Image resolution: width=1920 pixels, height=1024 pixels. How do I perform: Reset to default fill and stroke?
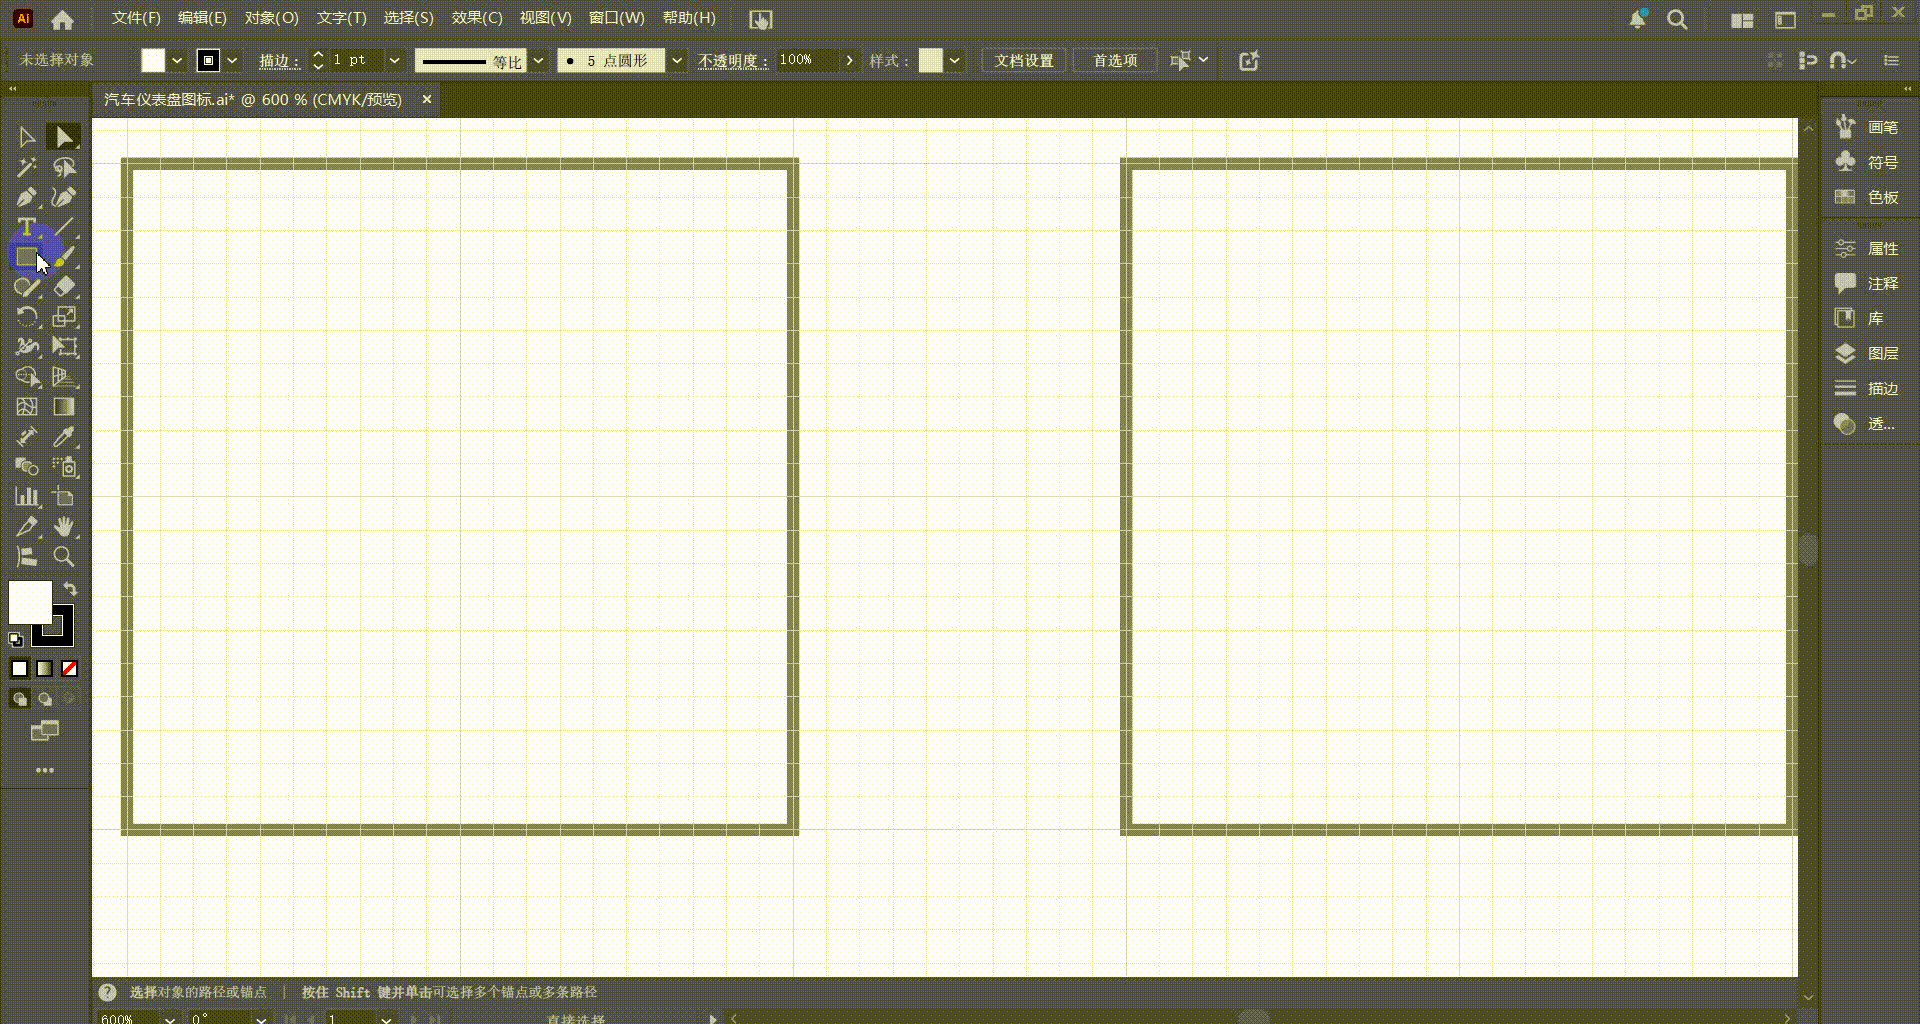point(16,639)
